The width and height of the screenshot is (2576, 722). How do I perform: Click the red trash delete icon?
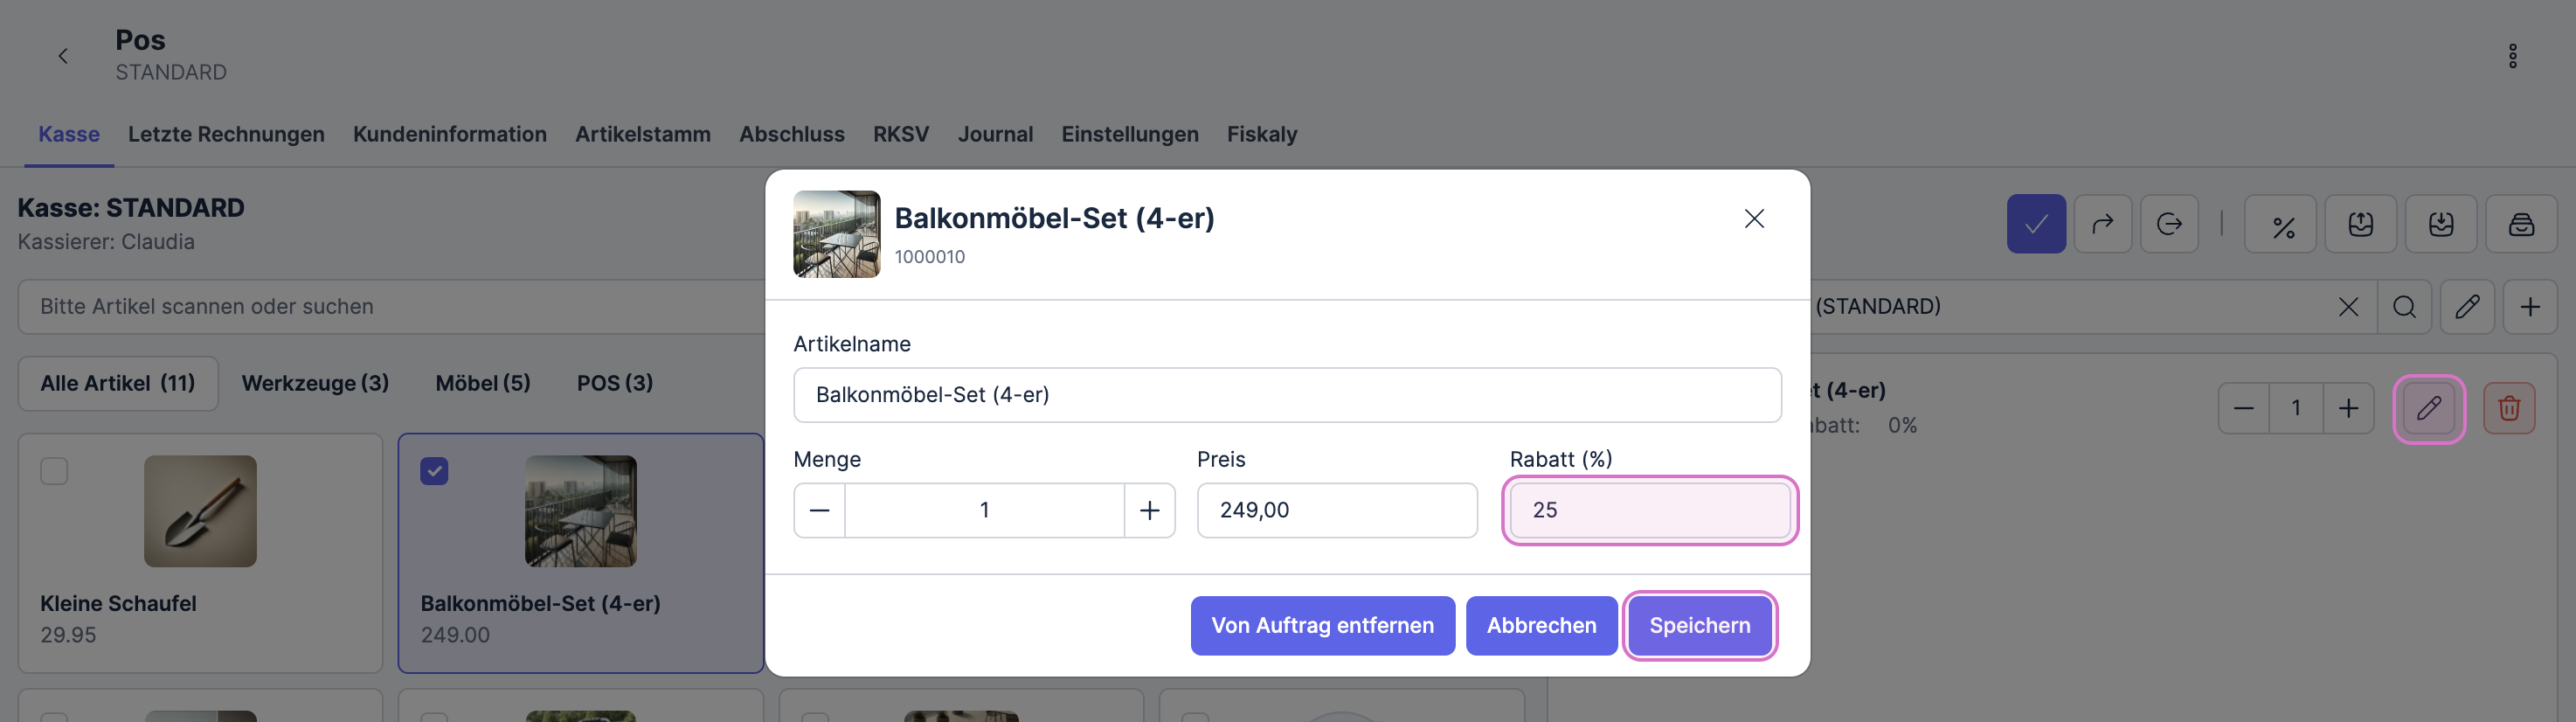[x=2508, y=408]
